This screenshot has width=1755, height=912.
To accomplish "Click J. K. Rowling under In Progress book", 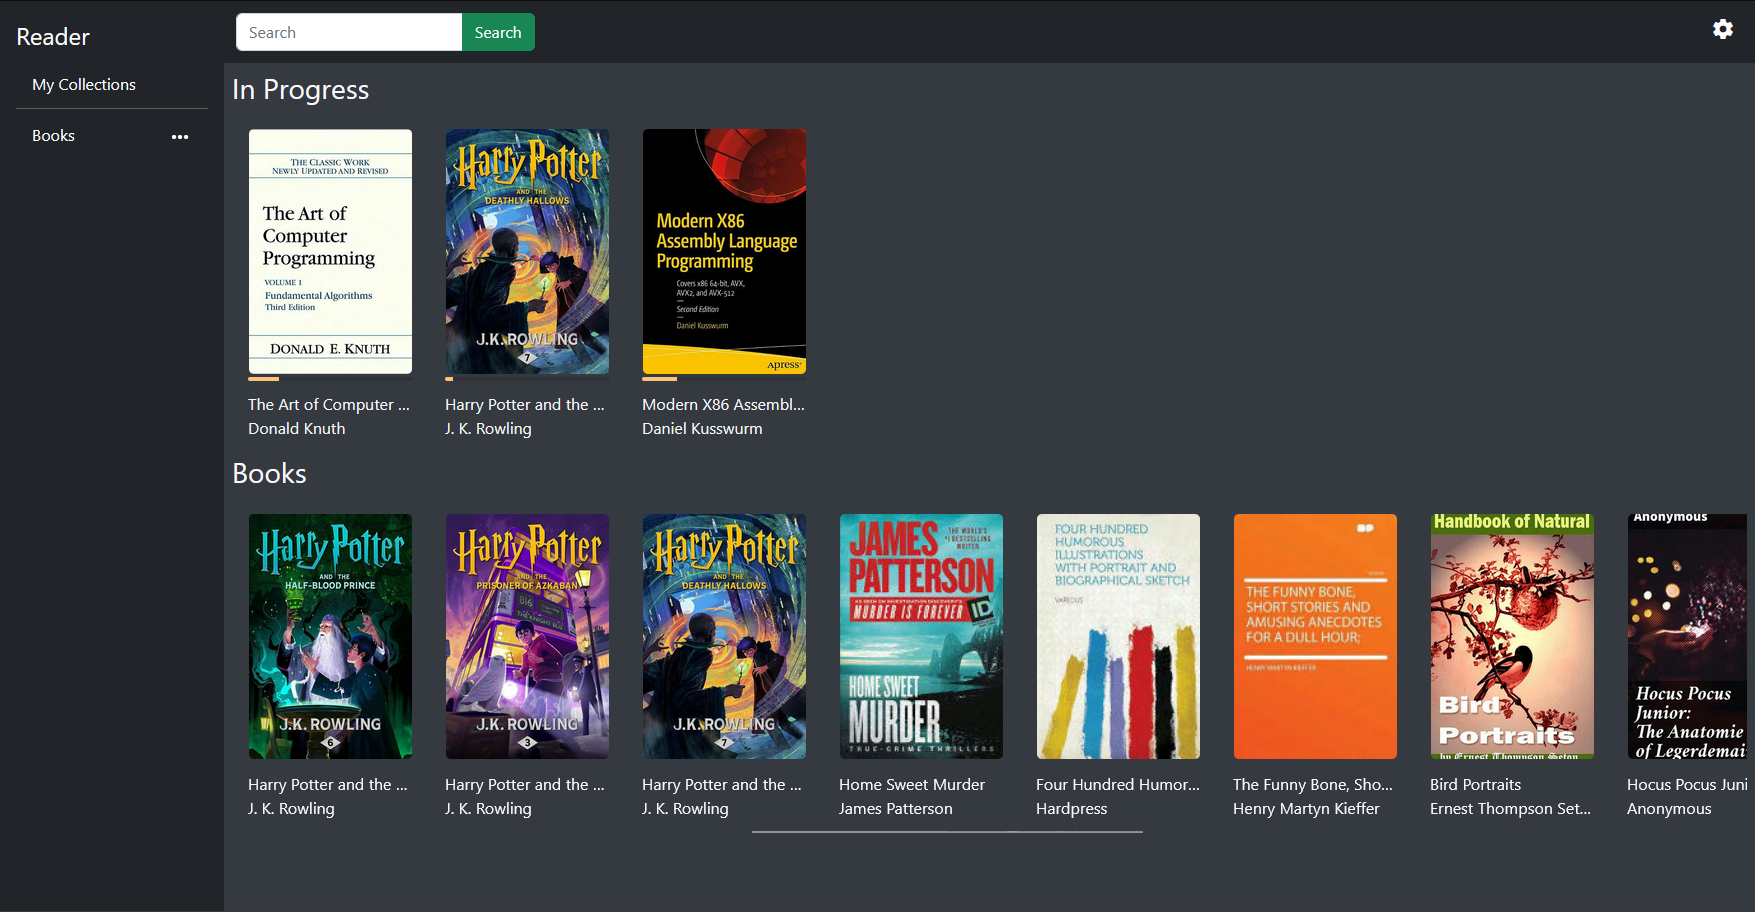I will pos(488,429).
